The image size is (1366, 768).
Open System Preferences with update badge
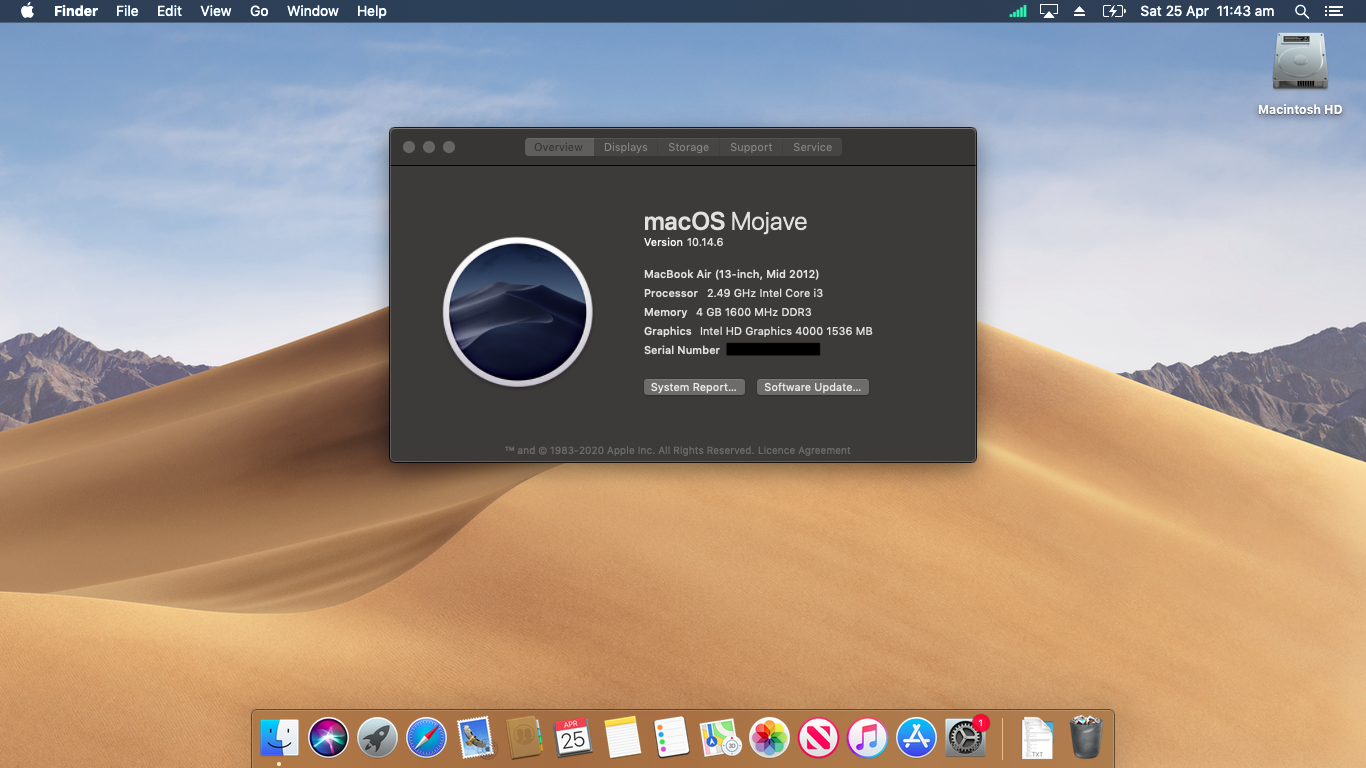coord(965,738)
